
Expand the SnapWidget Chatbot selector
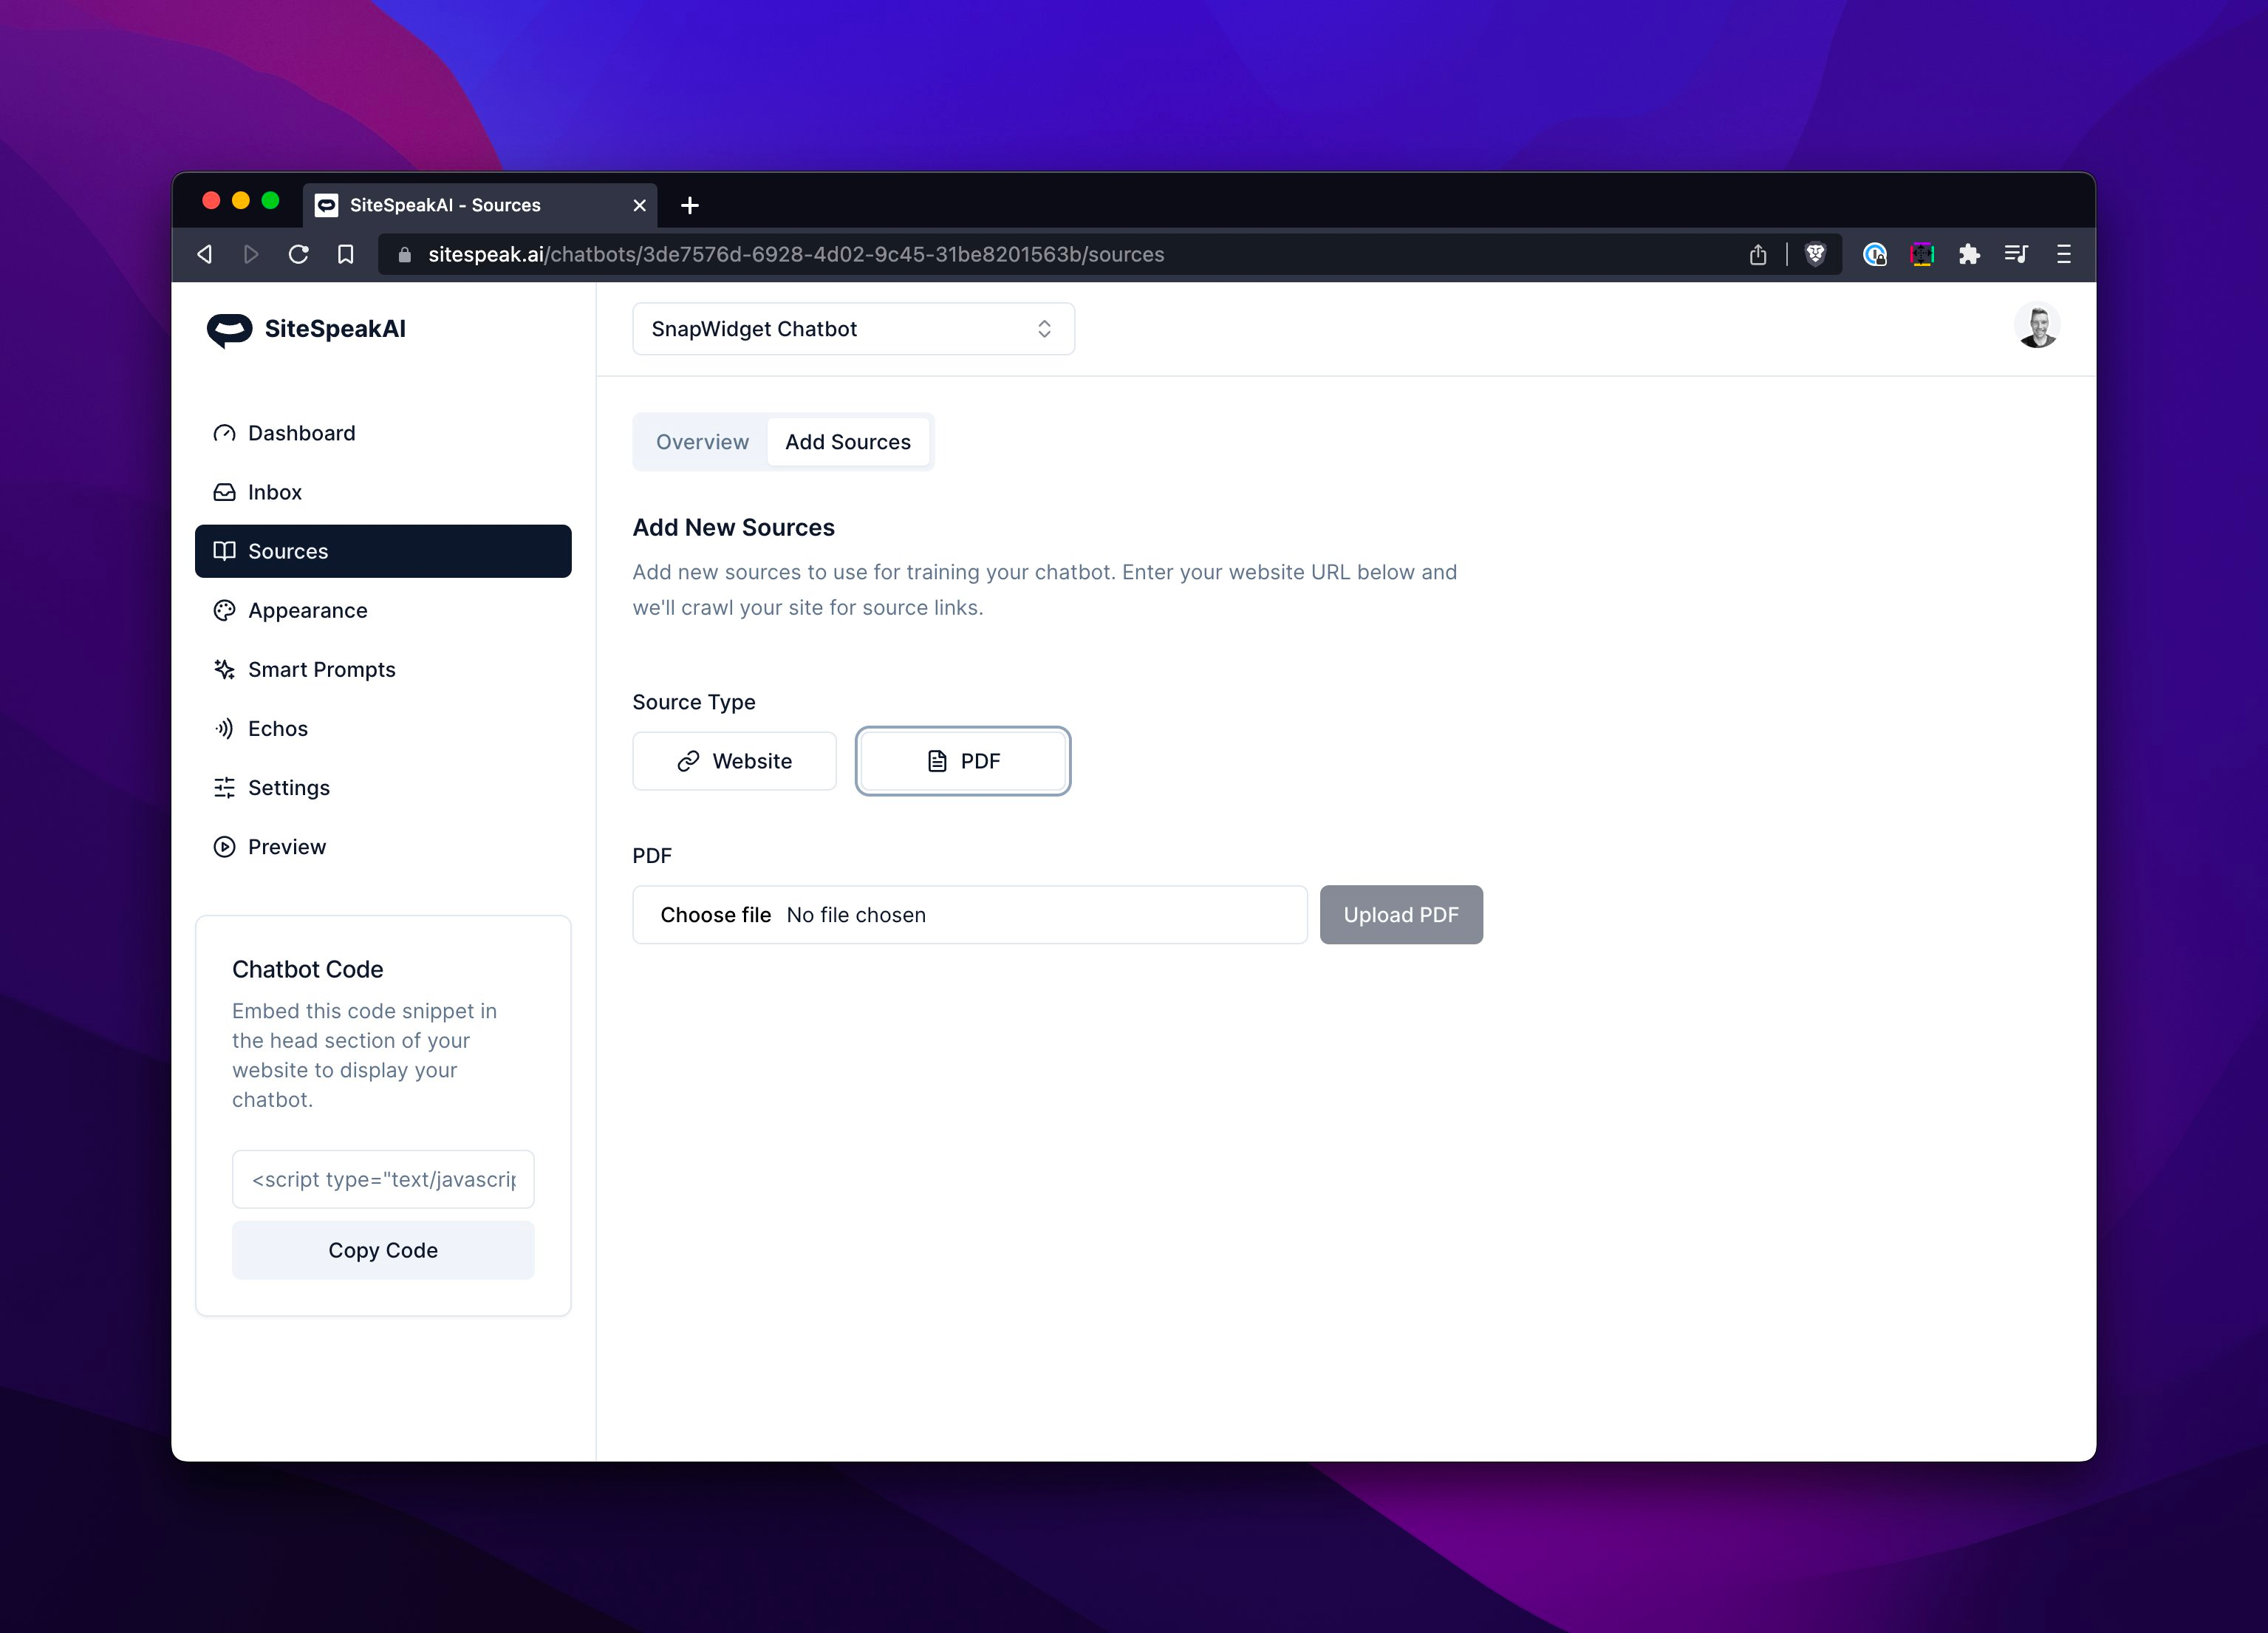[853, 329]
